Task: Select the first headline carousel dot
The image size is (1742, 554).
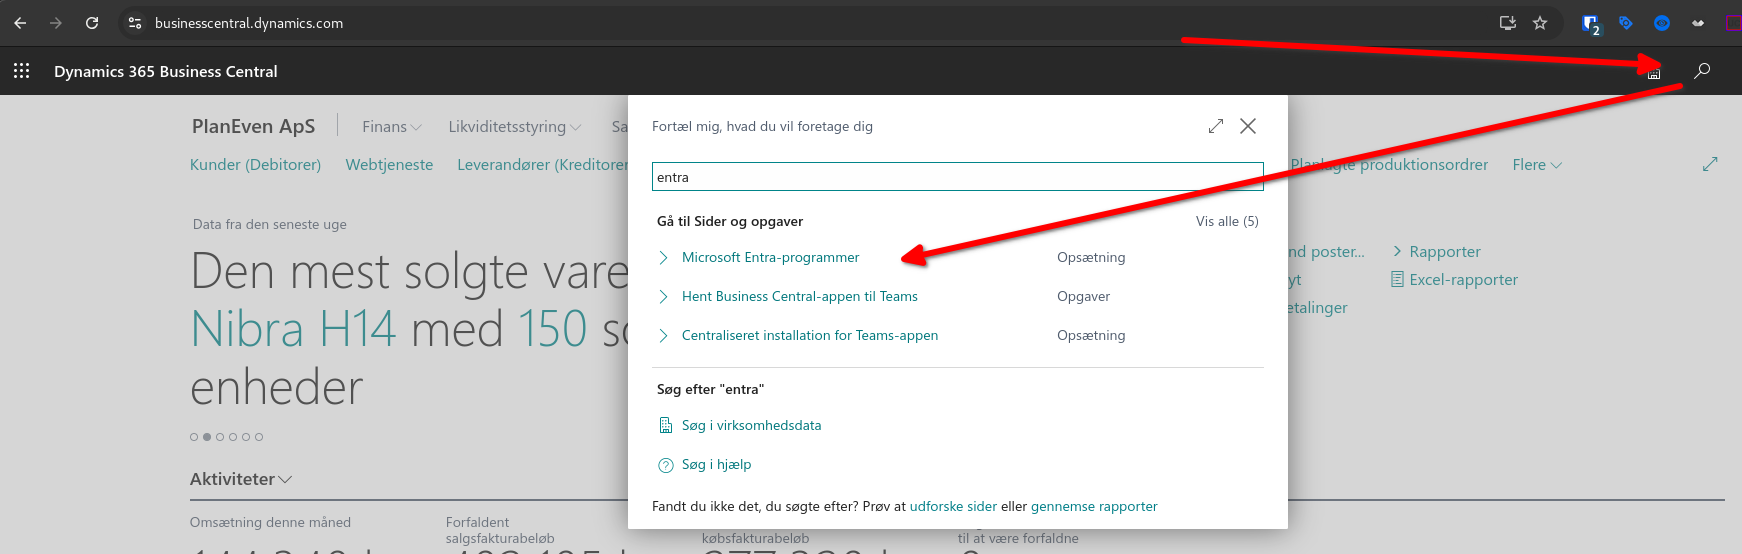Action: coord(194,437)
